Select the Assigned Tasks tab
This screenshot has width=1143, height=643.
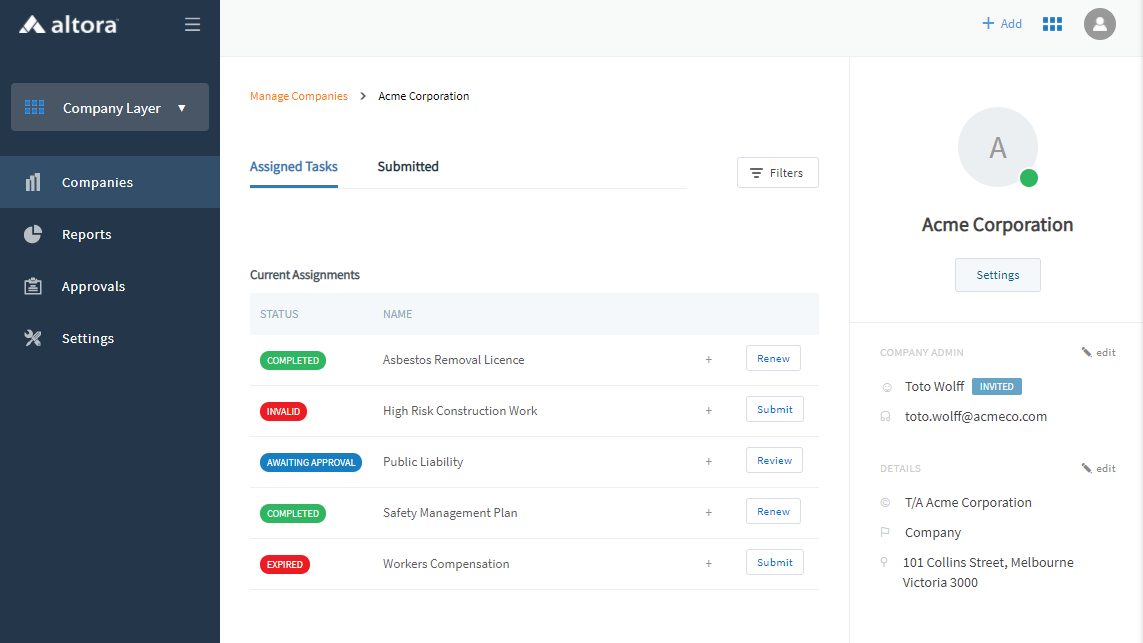[293, 167]
